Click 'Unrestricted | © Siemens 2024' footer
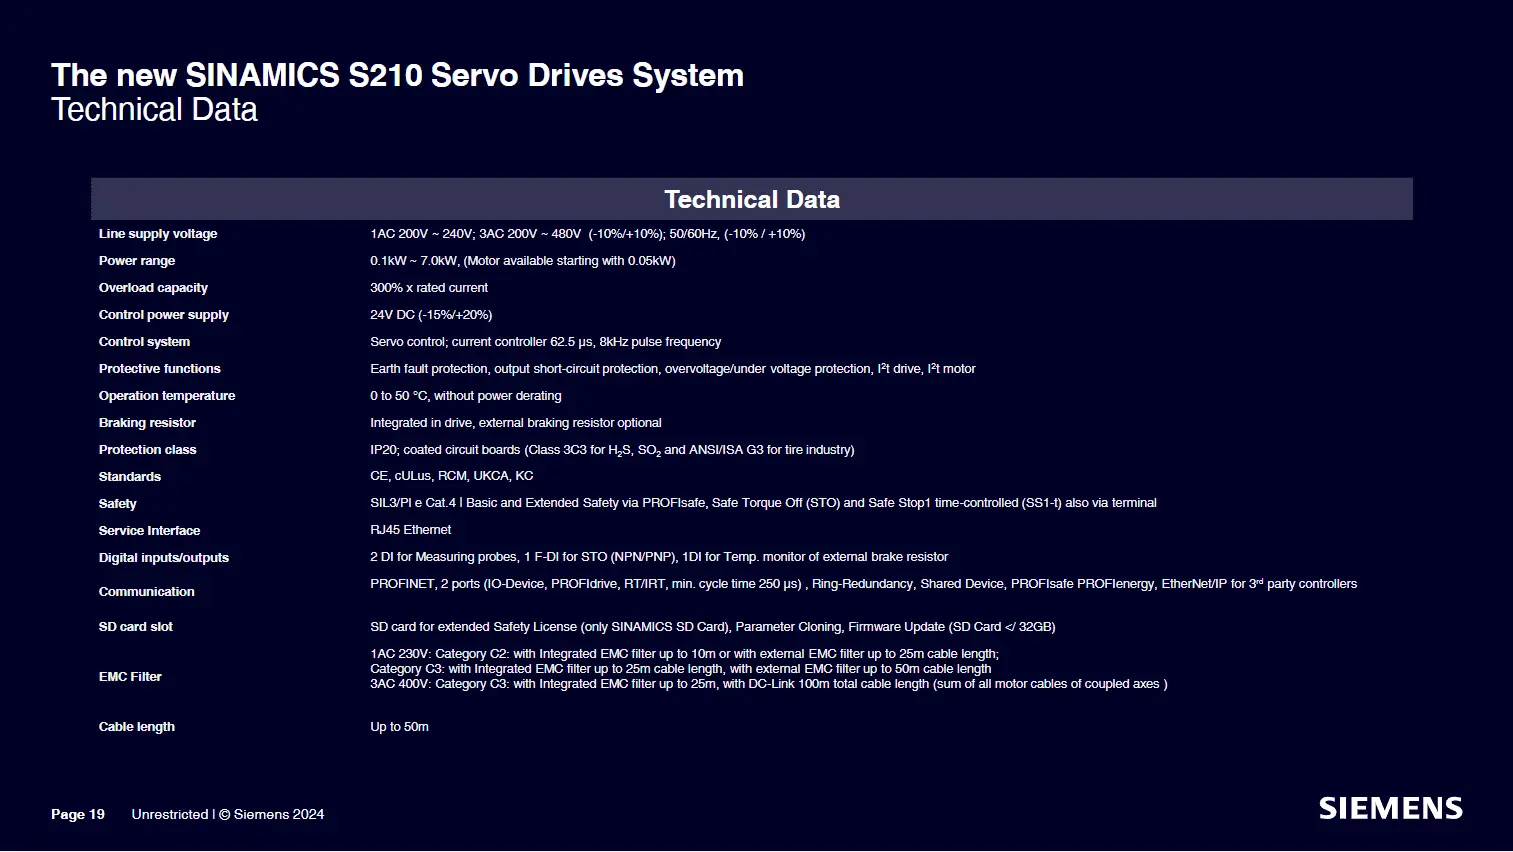1513x852 pixels. point(228,815)
